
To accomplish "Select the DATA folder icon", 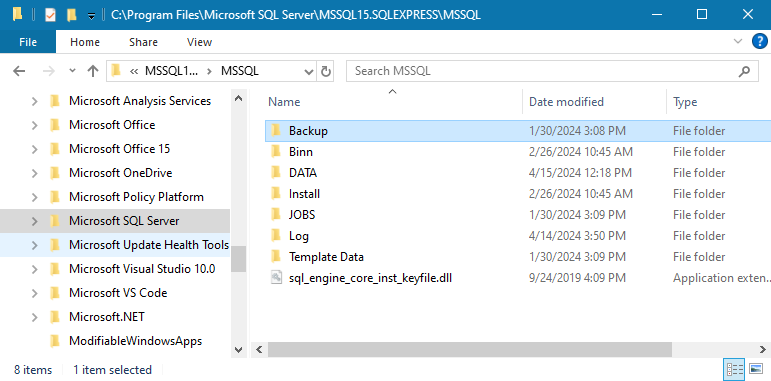I will pyautogui.click(x=276, y=173).
